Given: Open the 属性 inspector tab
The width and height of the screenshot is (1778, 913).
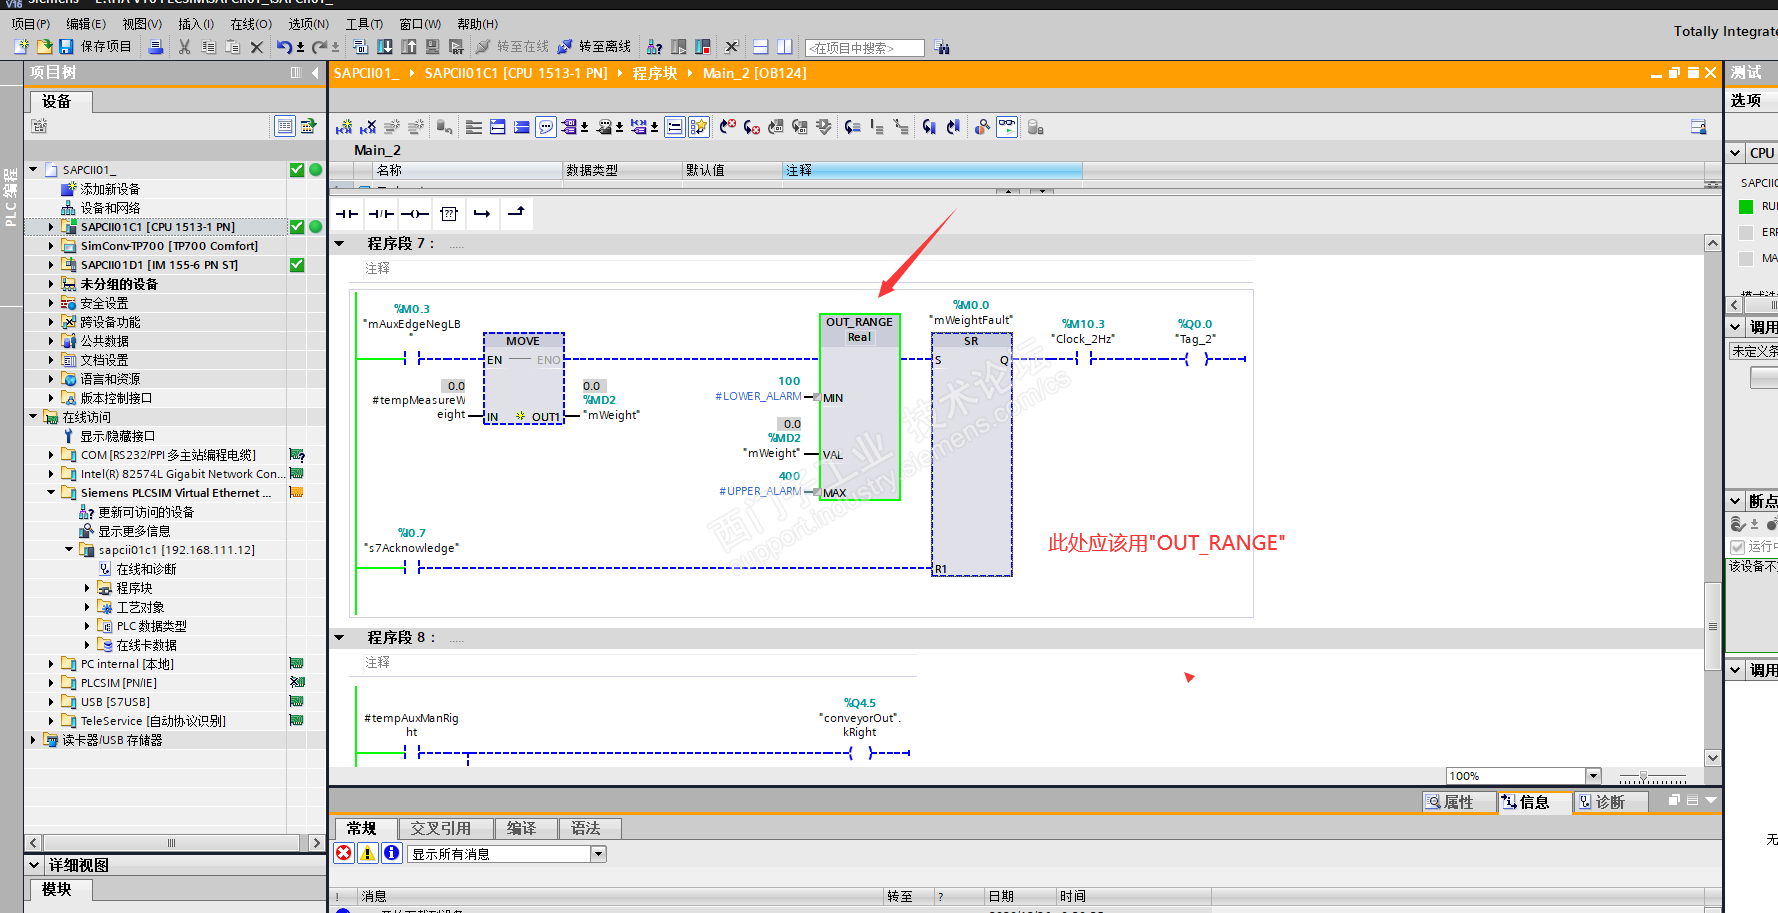Looking at the screenshot, I should [1458, 802].
